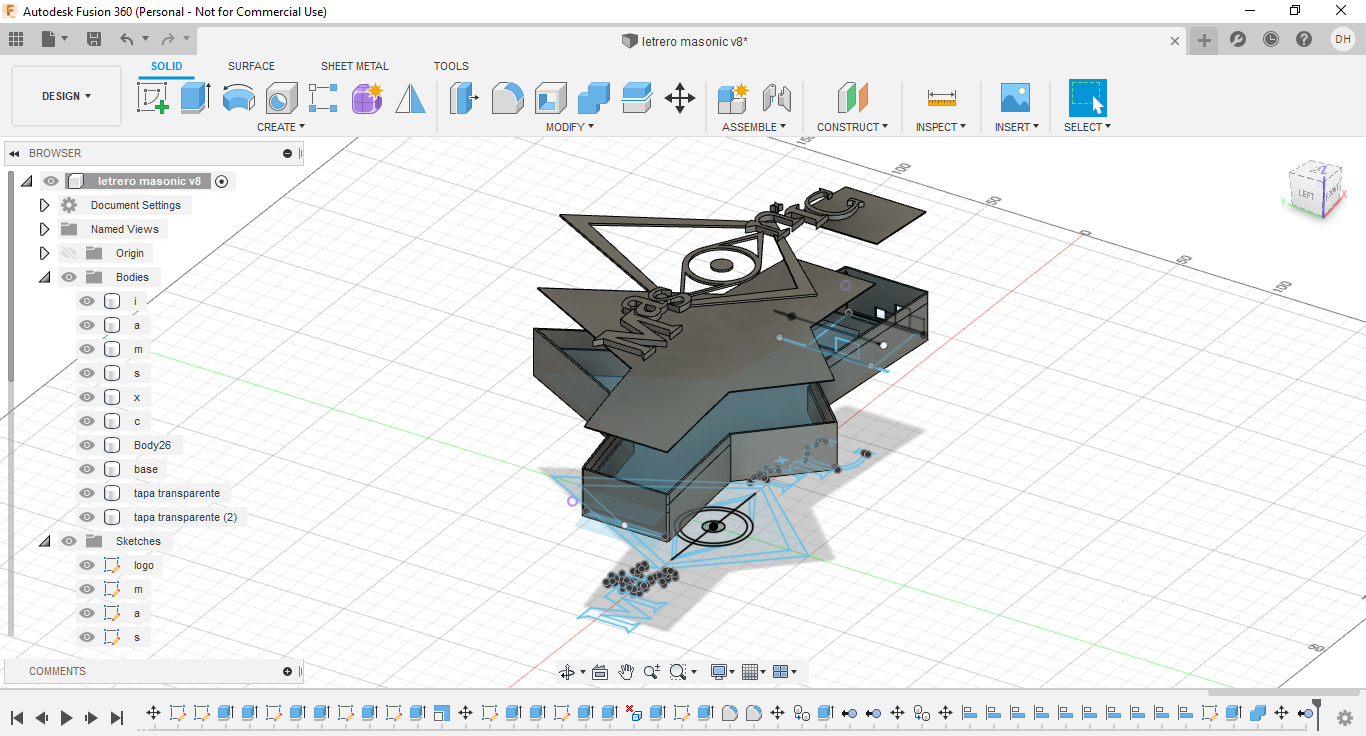1366x736 pixels.
Task: Toggle visibility of the Bodies folder
Action: pos(69,277)
